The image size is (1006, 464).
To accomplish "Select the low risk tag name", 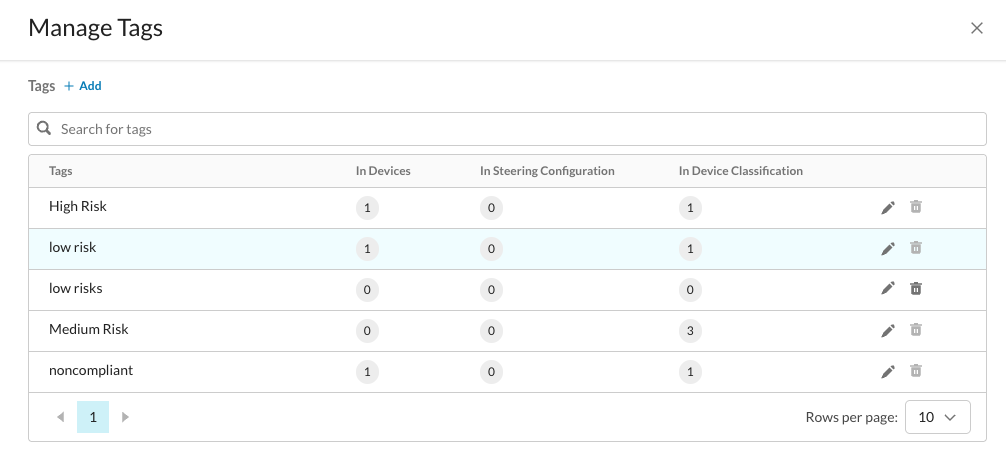I will pyautogui.click(x=72, y=248).
